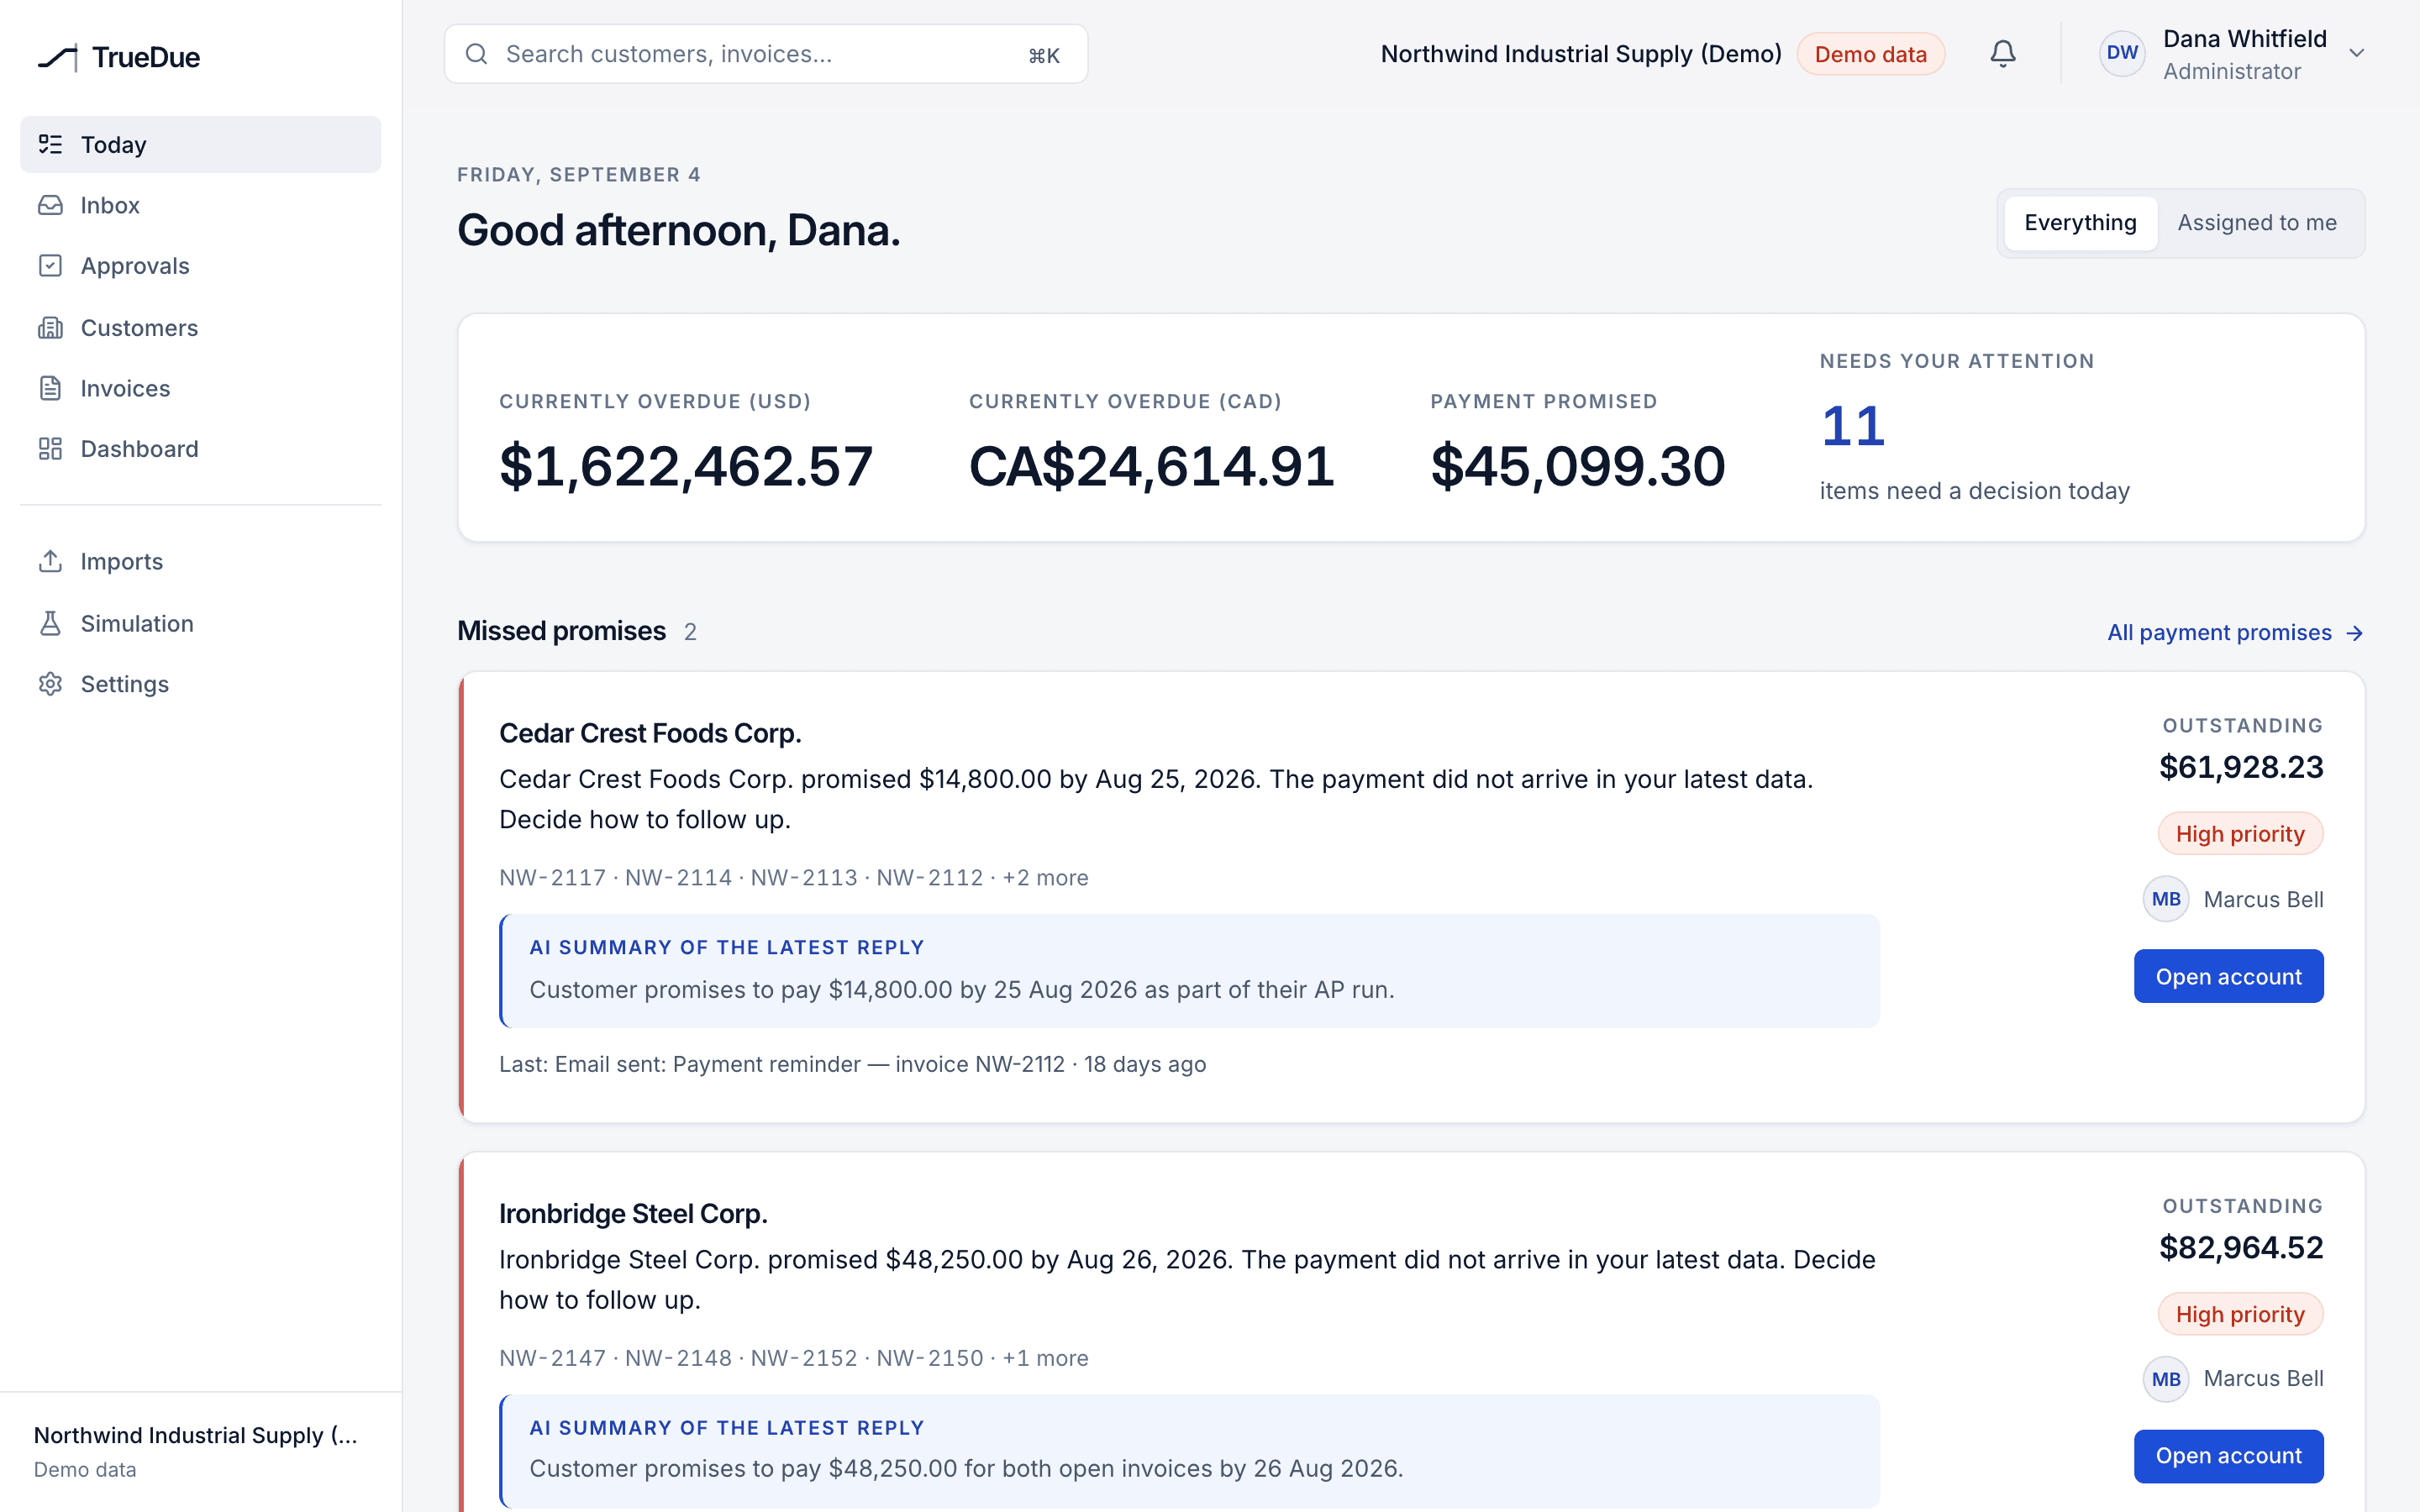Open the Invoices section
Viewport: 2420px width, 1512px height.
coord(200,388)
